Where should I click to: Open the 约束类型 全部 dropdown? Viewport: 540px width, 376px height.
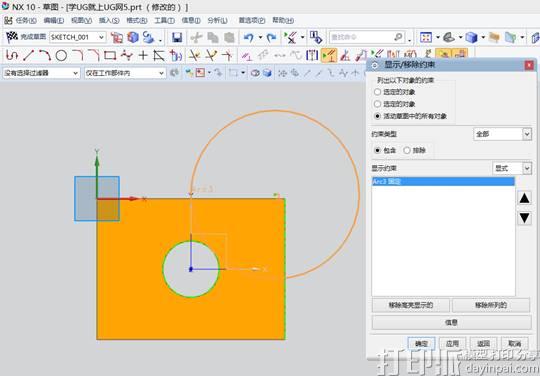point(527,134)
